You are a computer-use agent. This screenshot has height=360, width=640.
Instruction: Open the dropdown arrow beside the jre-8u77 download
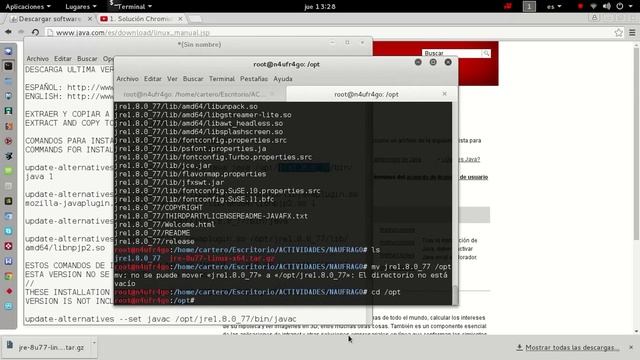coord(93,343)
